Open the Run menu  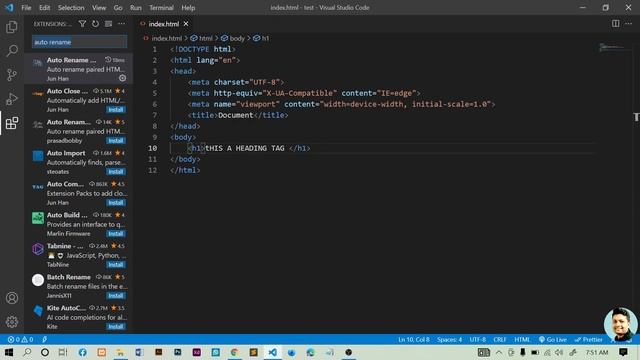(136, 8)
